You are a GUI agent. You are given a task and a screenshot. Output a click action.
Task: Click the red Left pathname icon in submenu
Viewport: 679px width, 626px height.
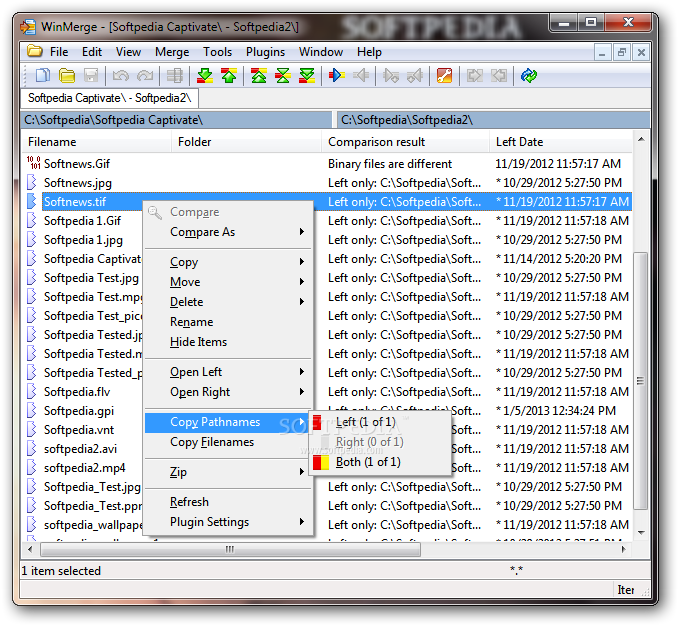coord(317,422)
